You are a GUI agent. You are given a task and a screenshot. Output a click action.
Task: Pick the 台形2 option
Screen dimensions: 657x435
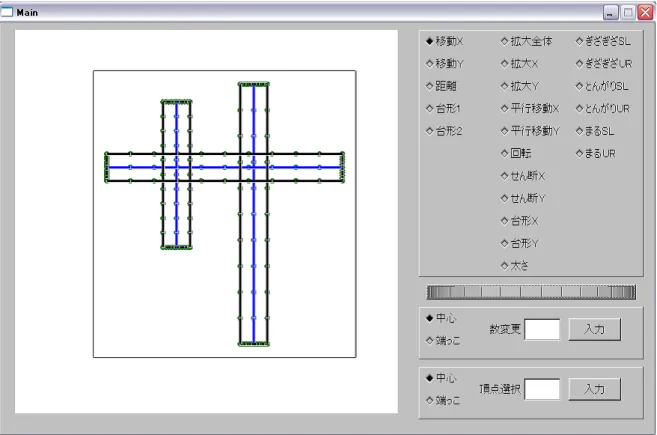pyautogui.click(x=444, y=131)
